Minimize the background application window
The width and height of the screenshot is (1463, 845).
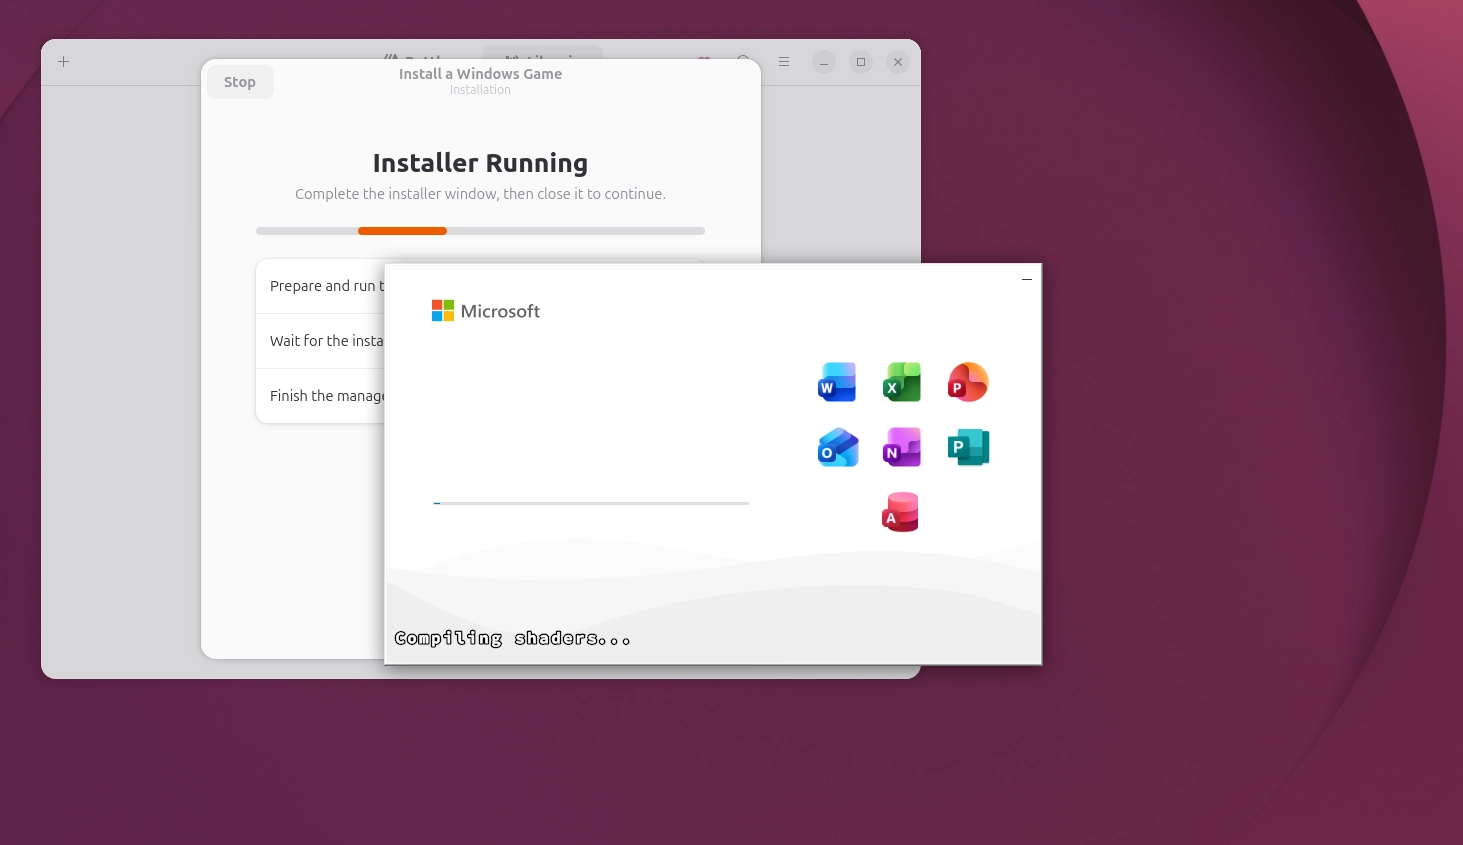coord(824,62)
